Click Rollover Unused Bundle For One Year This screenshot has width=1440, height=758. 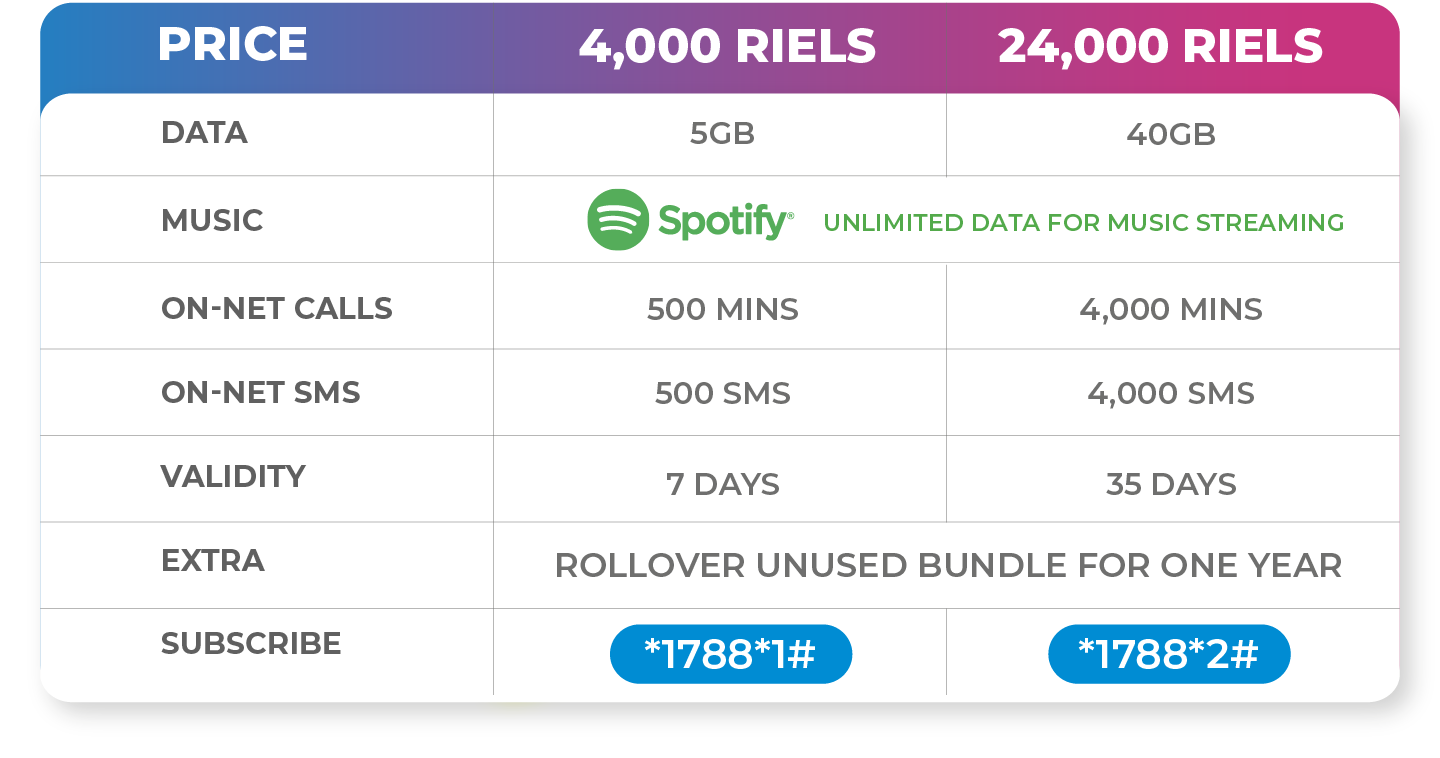click(948, 566)
